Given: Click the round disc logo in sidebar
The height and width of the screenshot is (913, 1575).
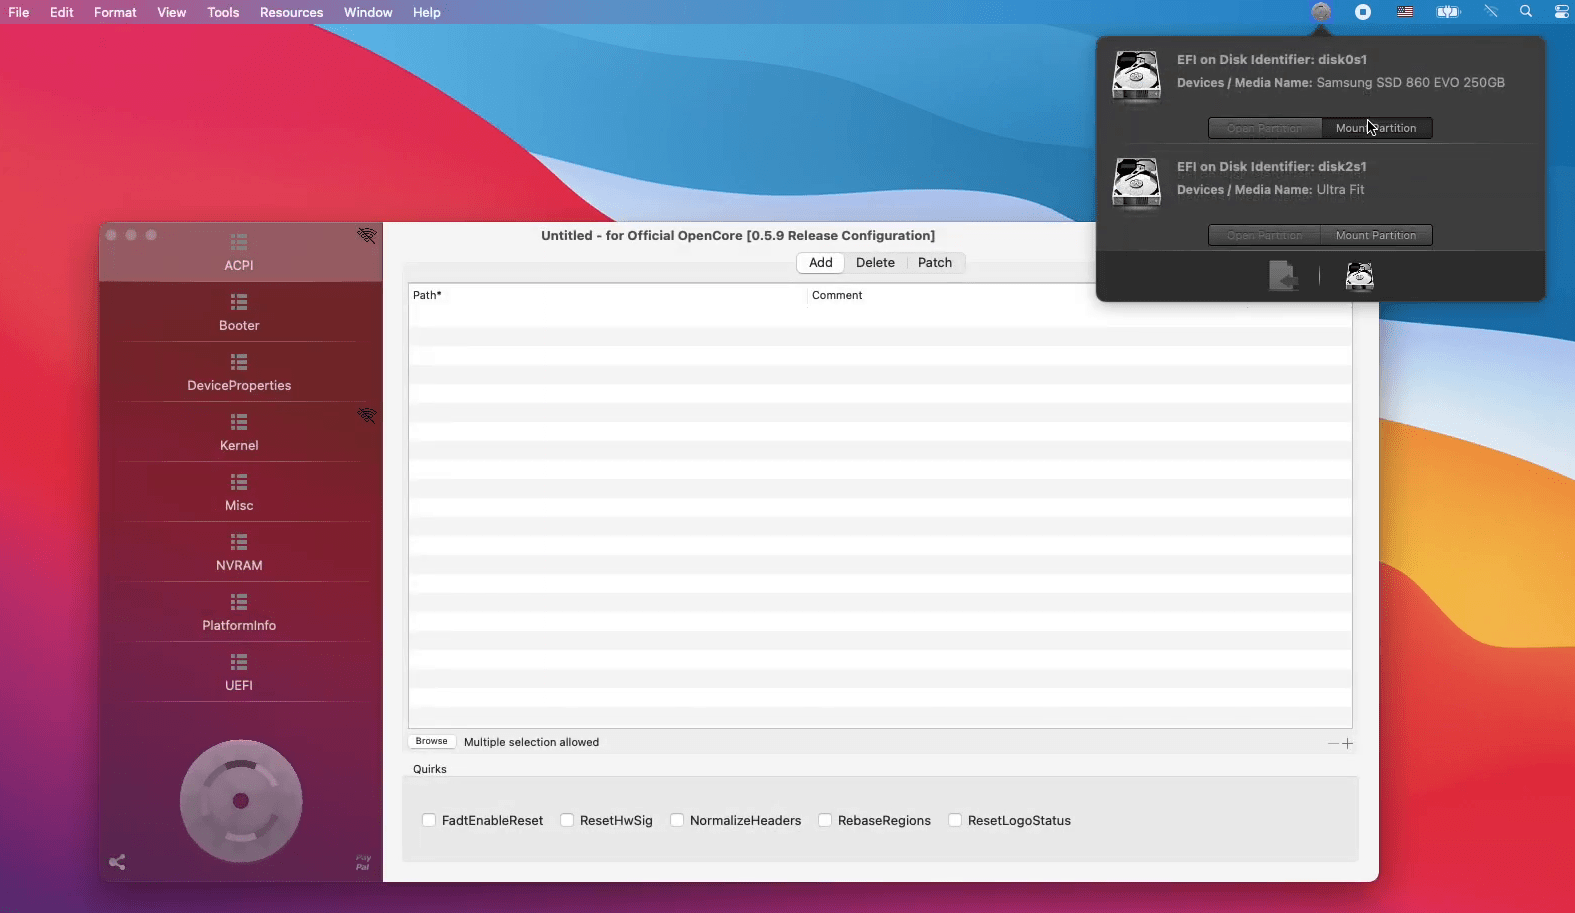Looking at the screenshot, I should 241,801.
